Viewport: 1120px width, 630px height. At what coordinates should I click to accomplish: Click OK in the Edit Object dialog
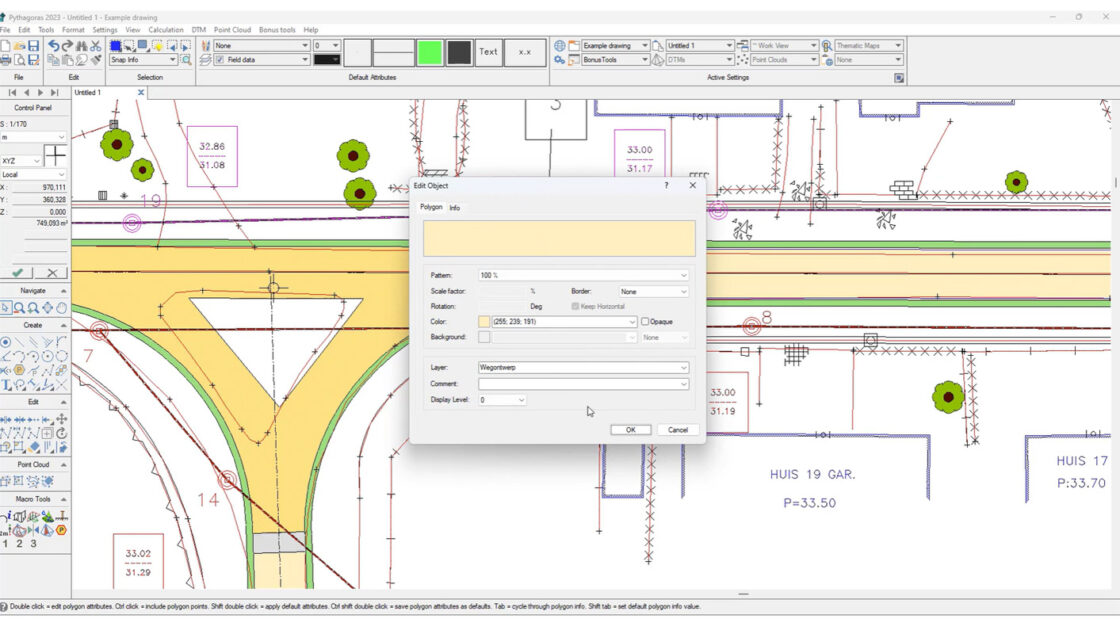[631, 429]
